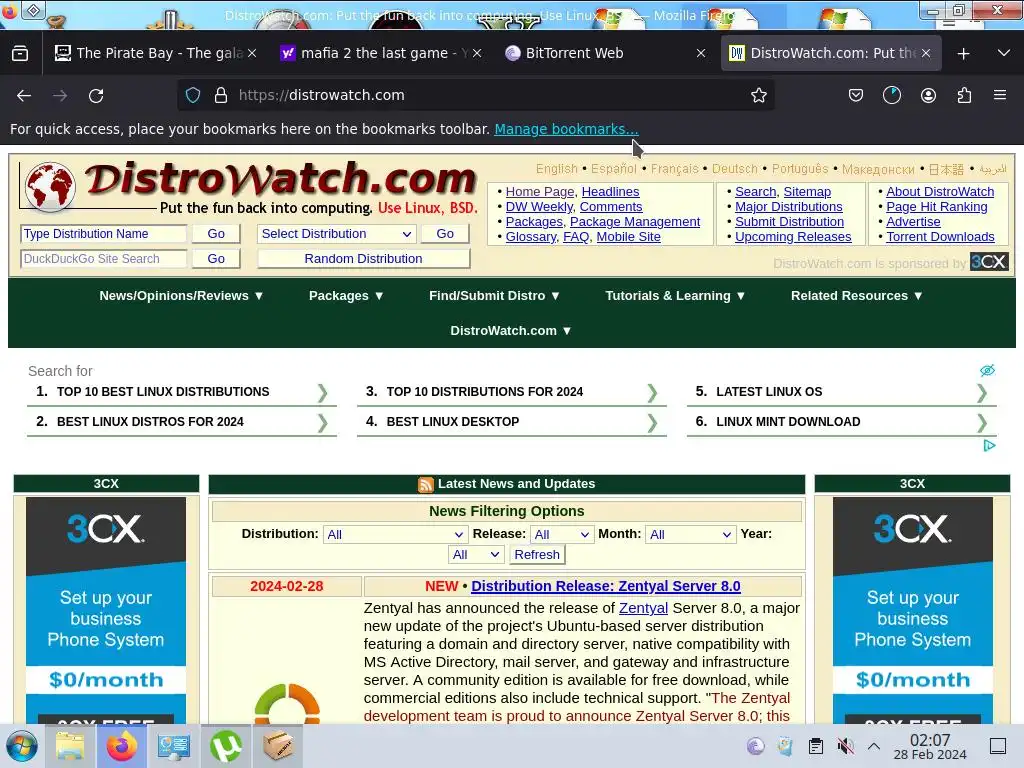Open a new tab with plus icon
This screenshot has width=1024, height=768.
pyautogui.click(x=963, y=54)
